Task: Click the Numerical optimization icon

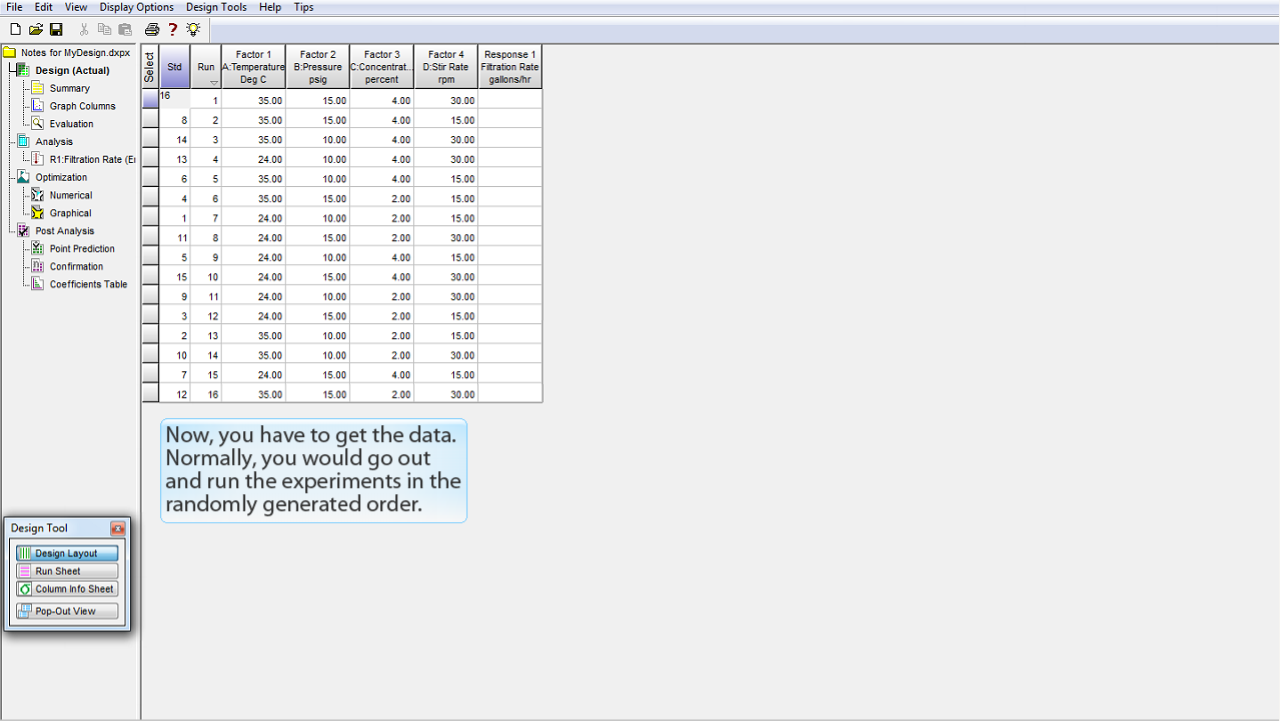Action: (x=38, y=195)
